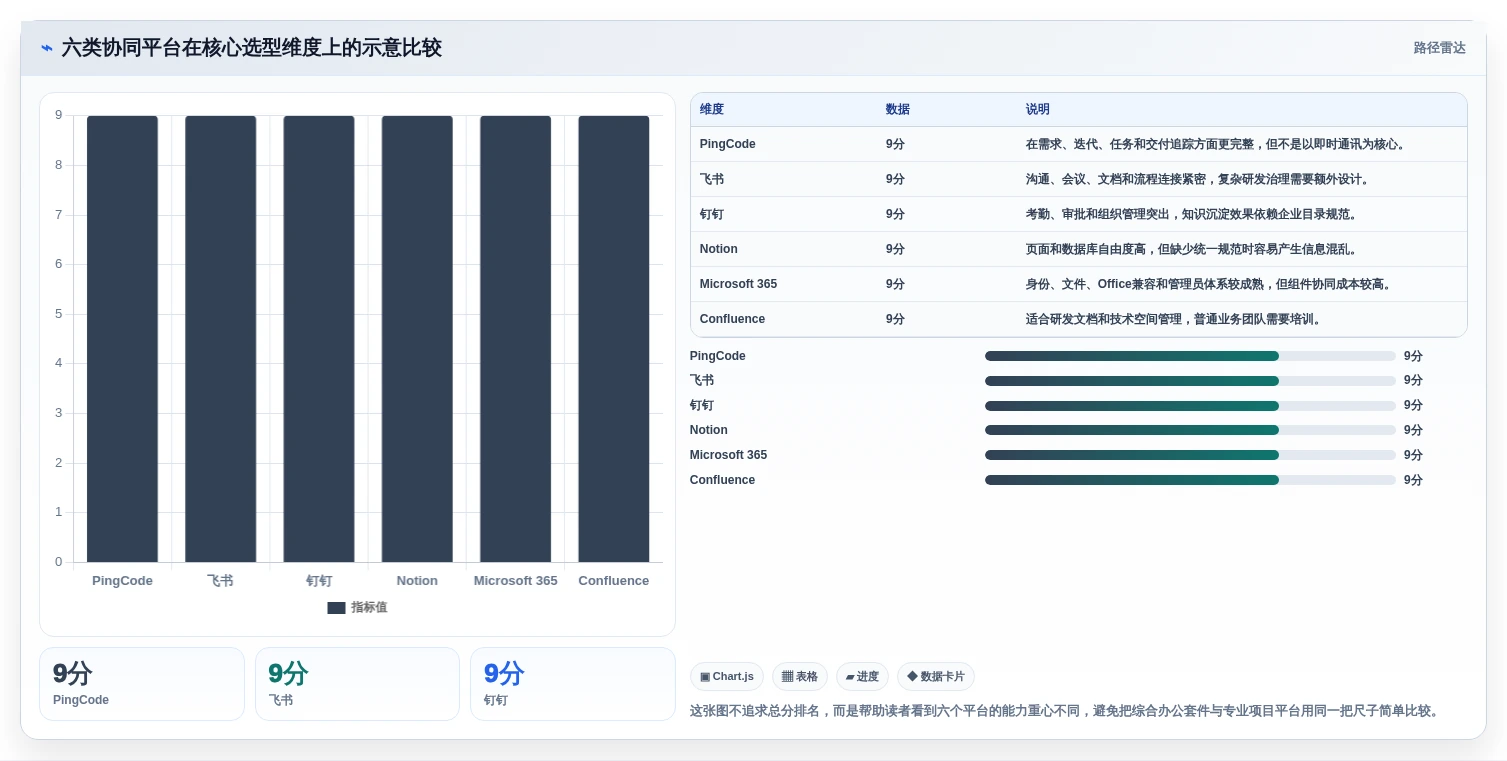The image size is (1507, 761).
Task: Click the PingCode progress bar
Action: [1190, 356]
